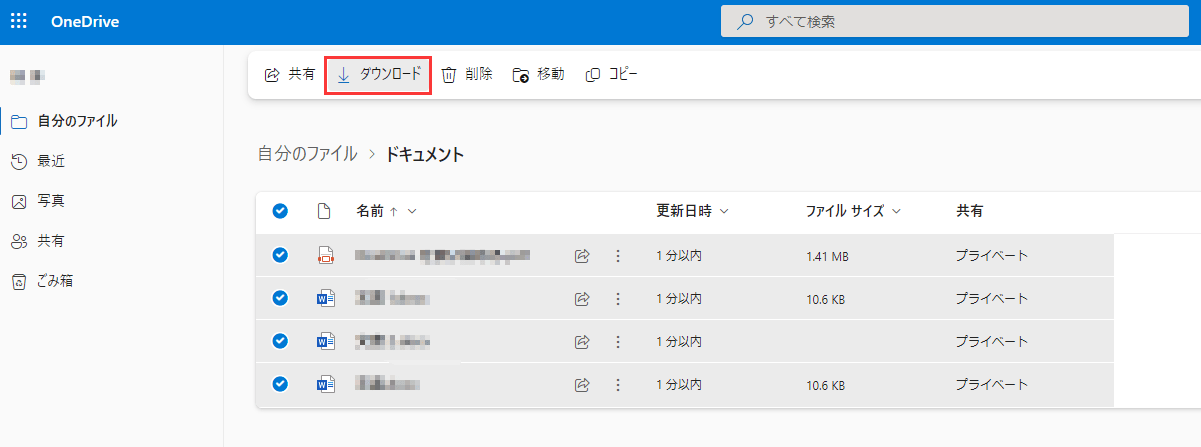Click share icon in the PDF row
The width and height of the screenshot is (1201, 447).
(x=582, y=256)
